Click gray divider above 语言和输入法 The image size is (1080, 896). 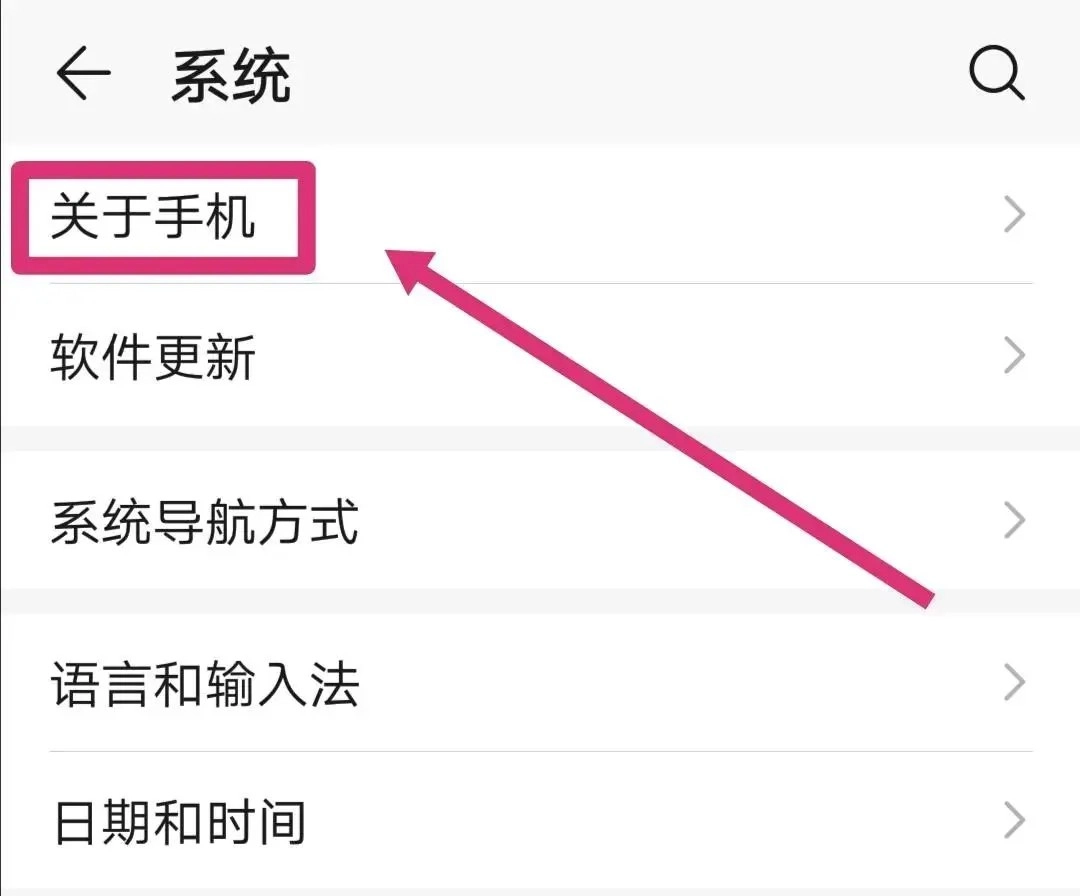click(540, 601)
